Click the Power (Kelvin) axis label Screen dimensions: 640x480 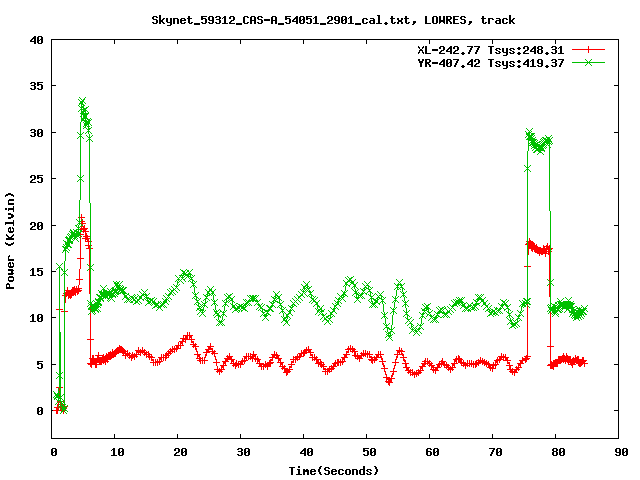(x=10, y=241)
